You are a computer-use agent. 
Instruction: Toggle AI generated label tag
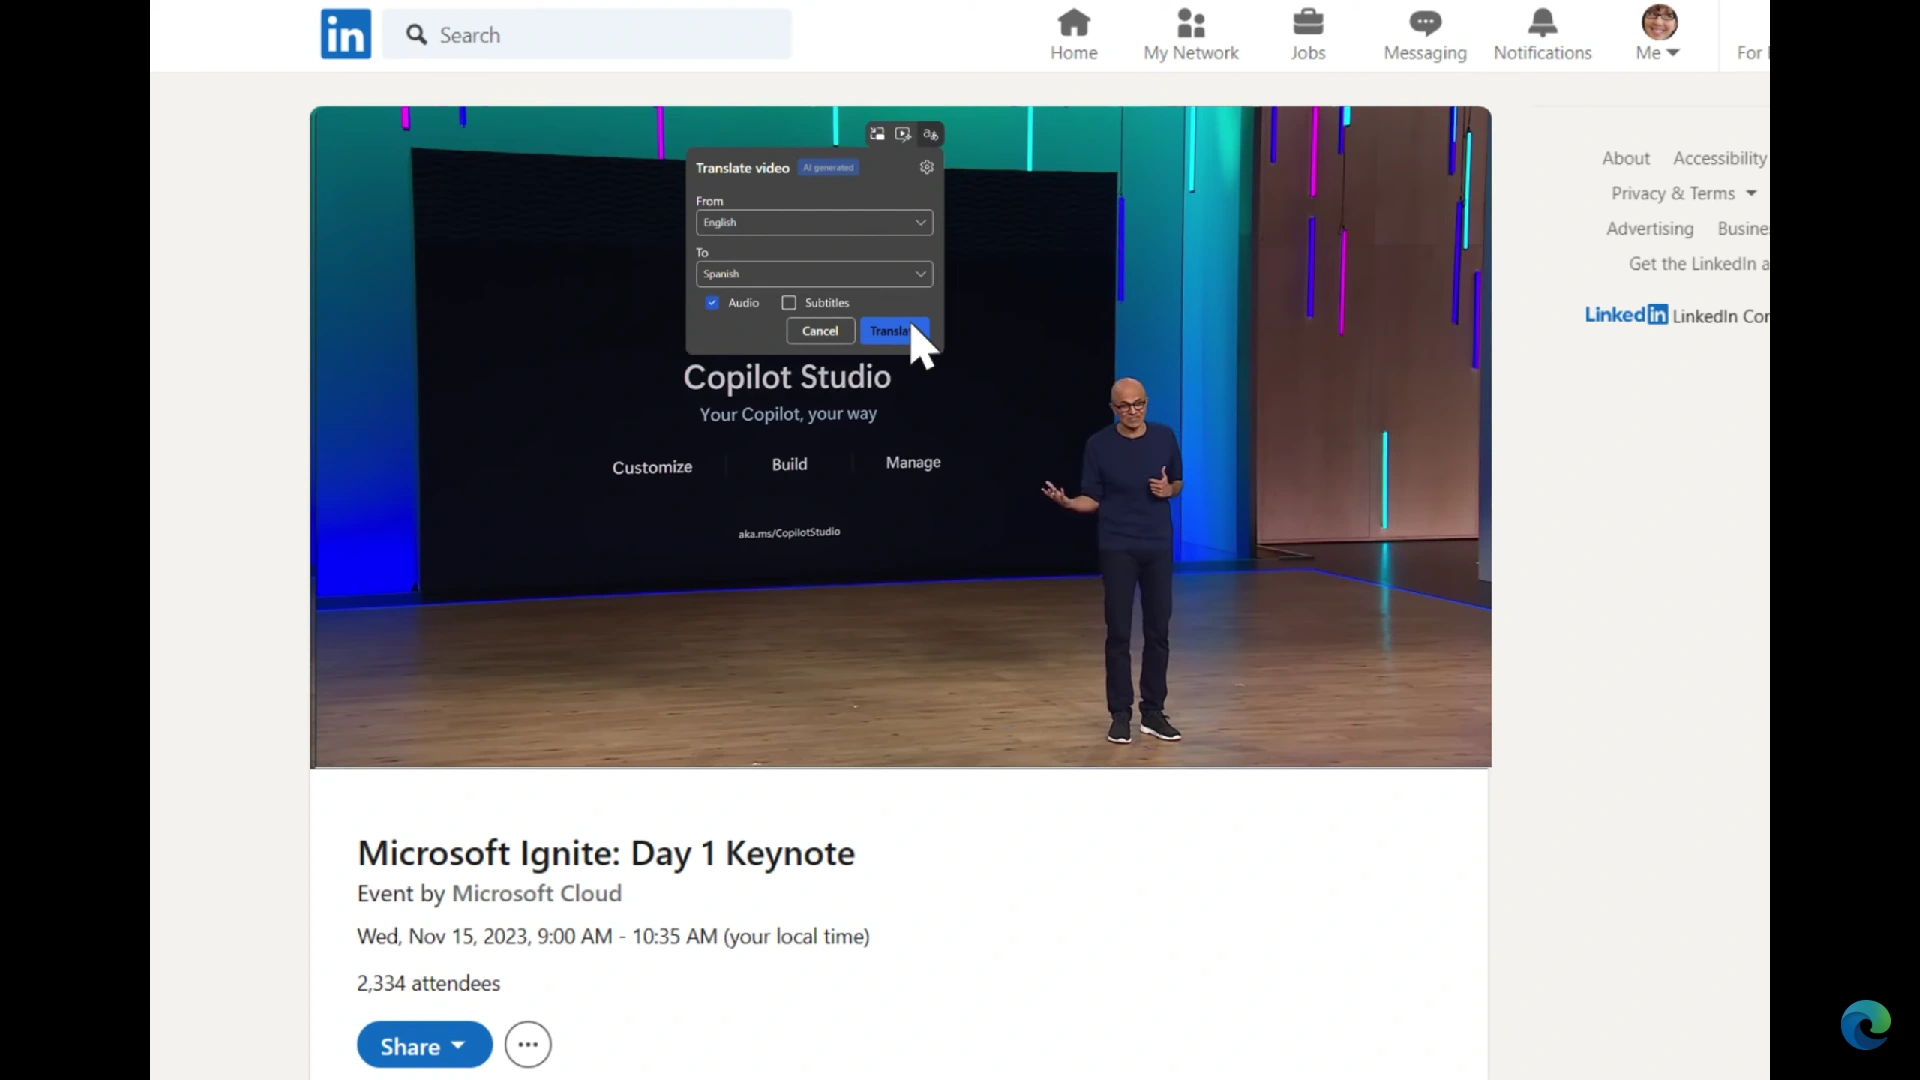coord(827,167)
